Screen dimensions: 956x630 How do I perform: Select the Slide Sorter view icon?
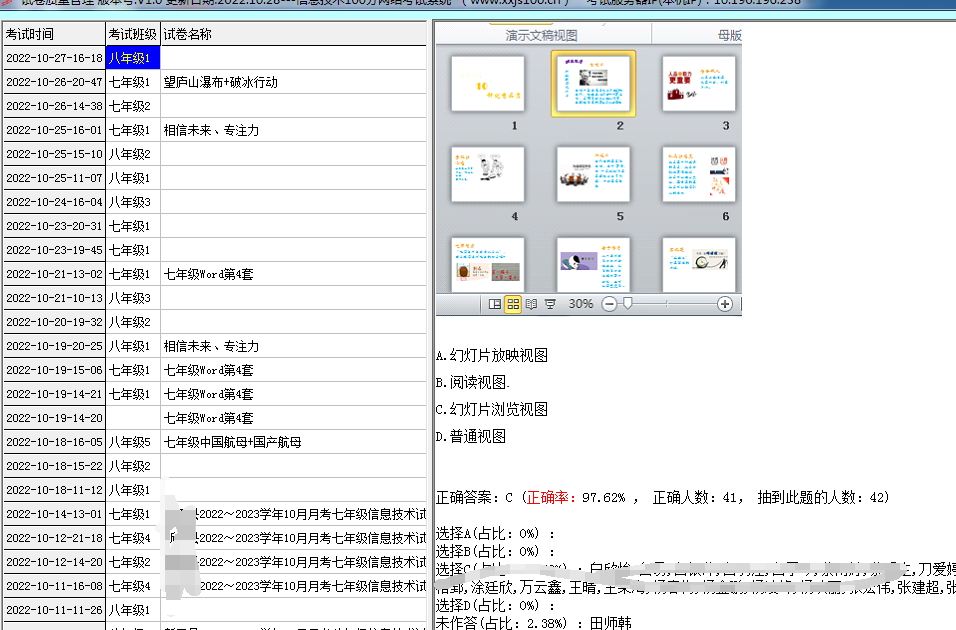point(513,304)
